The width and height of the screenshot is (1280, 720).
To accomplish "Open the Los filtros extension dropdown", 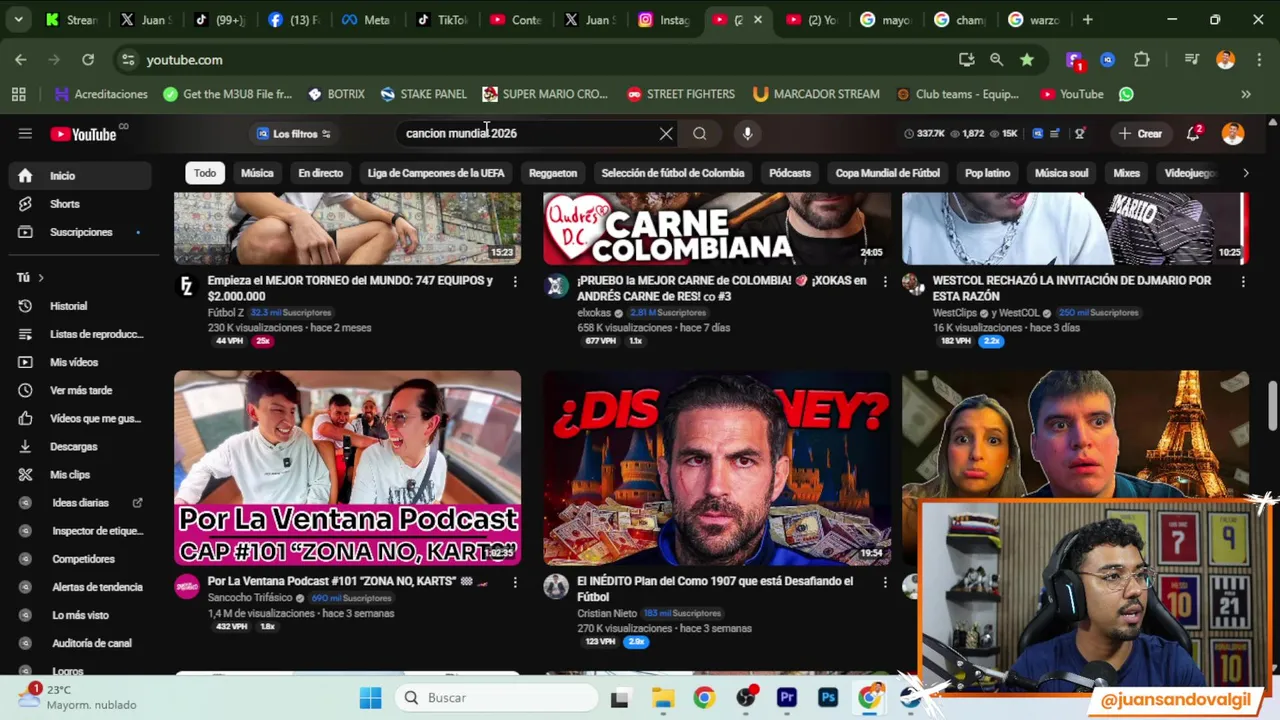I will tap(294, 134).
